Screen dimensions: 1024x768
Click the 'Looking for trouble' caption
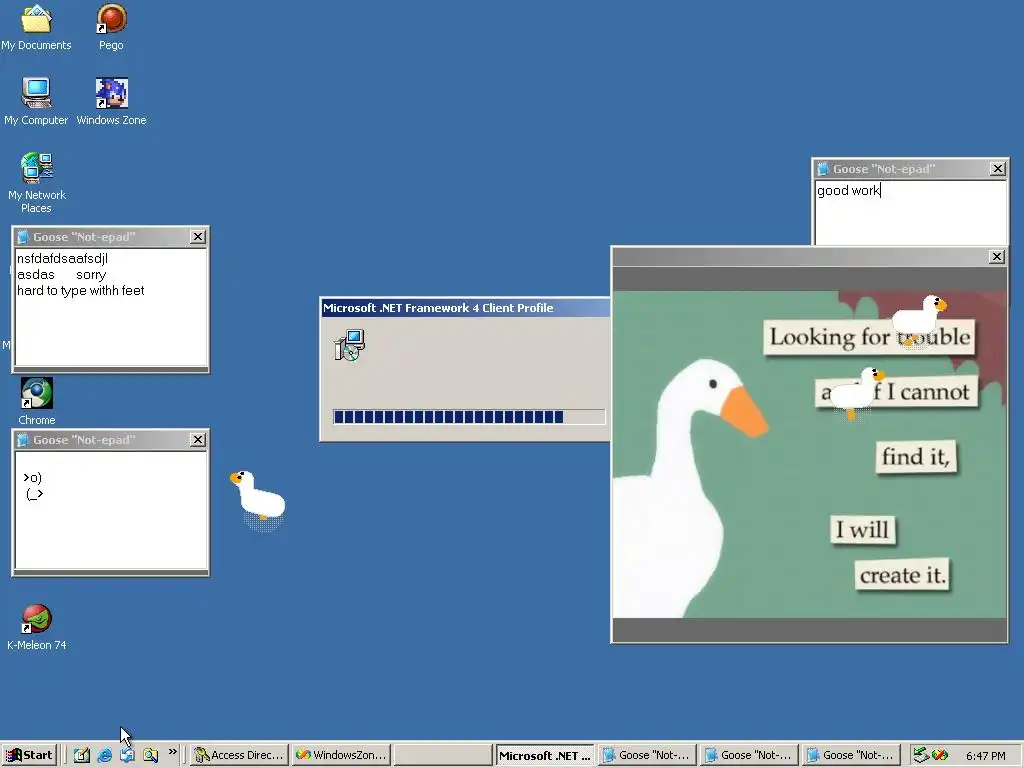[x=870, y=337]
